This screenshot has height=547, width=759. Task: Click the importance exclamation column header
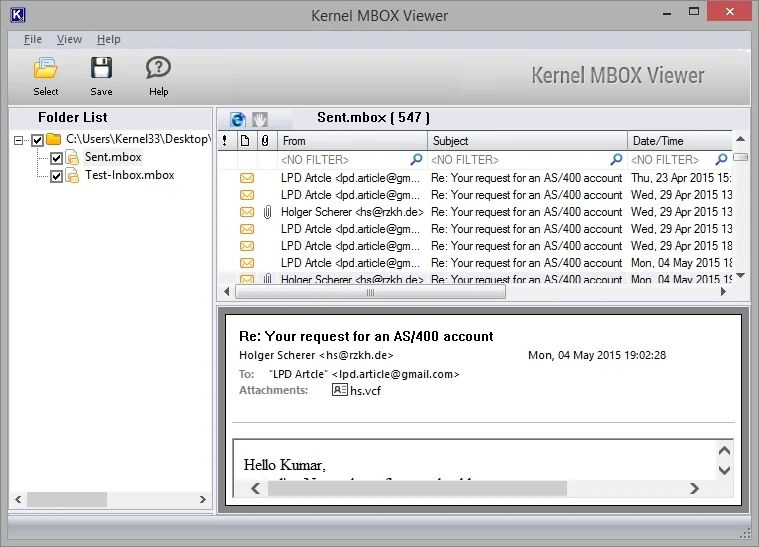(x=225, y=141)
